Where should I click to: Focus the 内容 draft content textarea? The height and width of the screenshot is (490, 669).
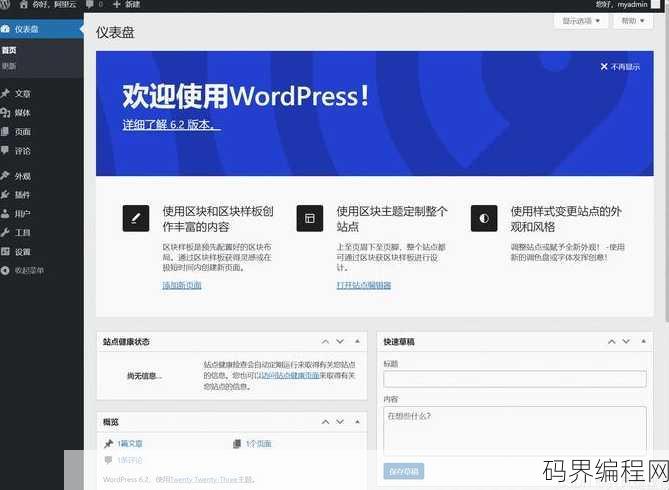click(x=515, y=431)
